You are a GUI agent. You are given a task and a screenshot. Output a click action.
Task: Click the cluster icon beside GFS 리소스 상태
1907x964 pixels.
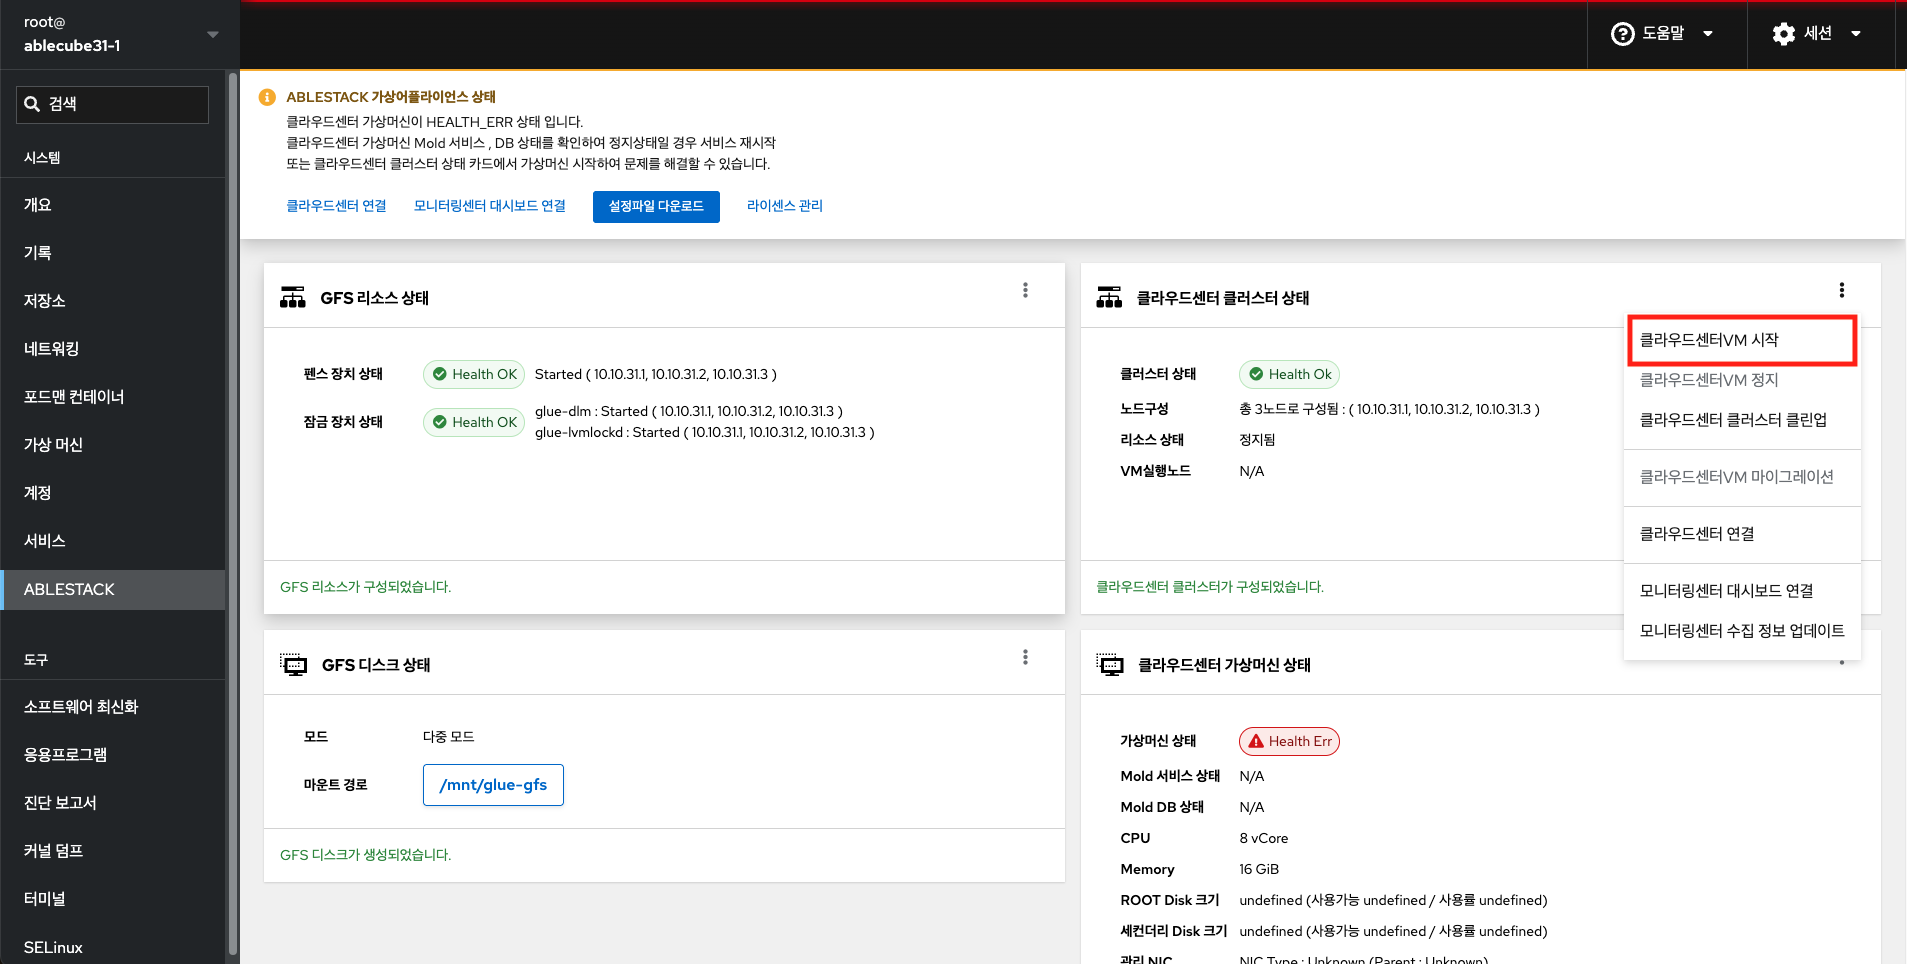tap(292, 296)
